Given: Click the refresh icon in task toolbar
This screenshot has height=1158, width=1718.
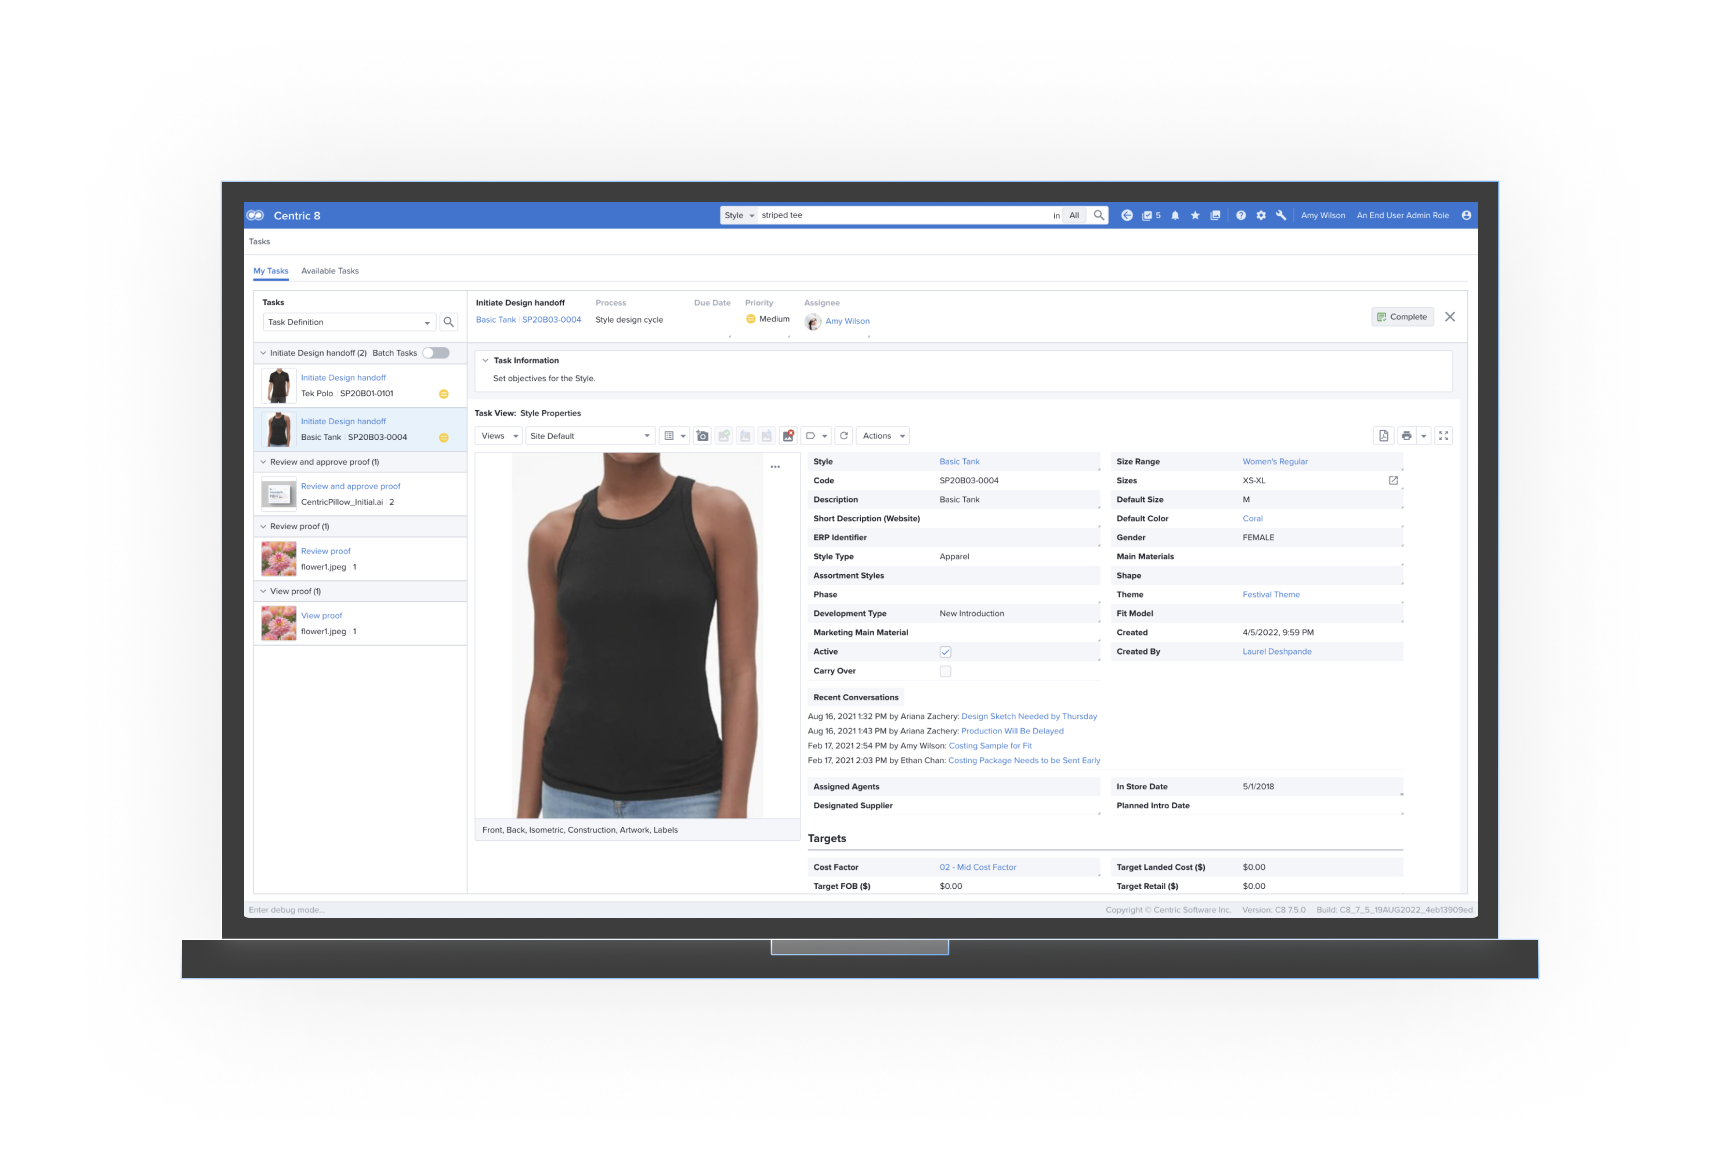Looking at the screenshot, I should click(844, 436).
